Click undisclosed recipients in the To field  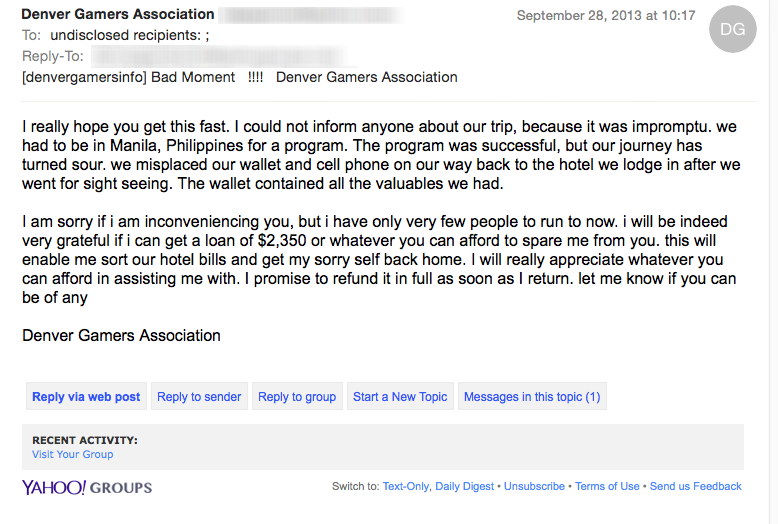(130, 35)
